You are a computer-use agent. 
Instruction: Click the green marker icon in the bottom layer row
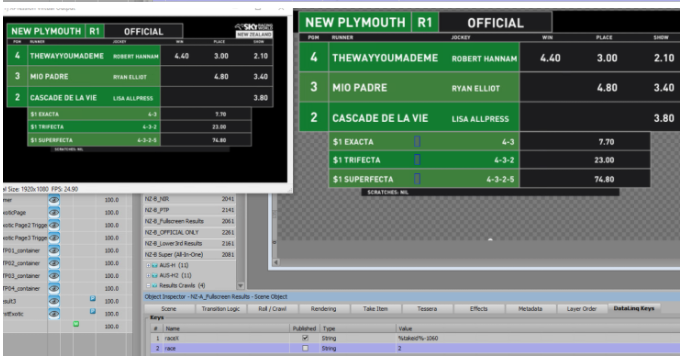[x=76, y=324]
